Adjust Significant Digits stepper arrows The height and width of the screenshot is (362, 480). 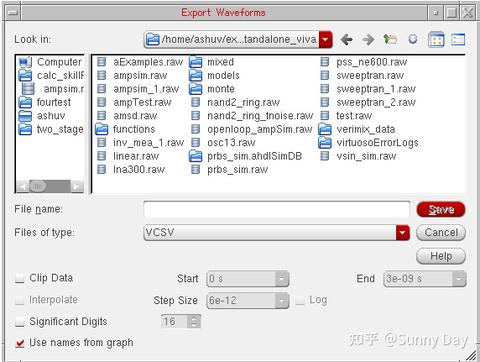[194, 321]
